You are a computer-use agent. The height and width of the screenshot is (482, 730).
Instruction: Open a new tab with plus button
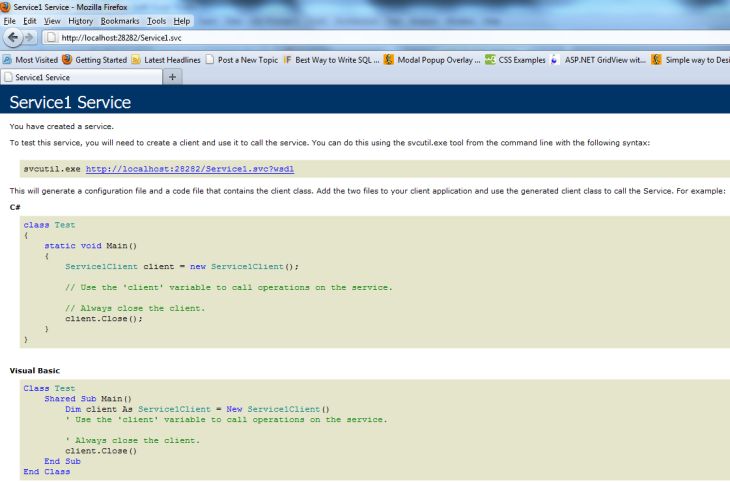point(172,77)
